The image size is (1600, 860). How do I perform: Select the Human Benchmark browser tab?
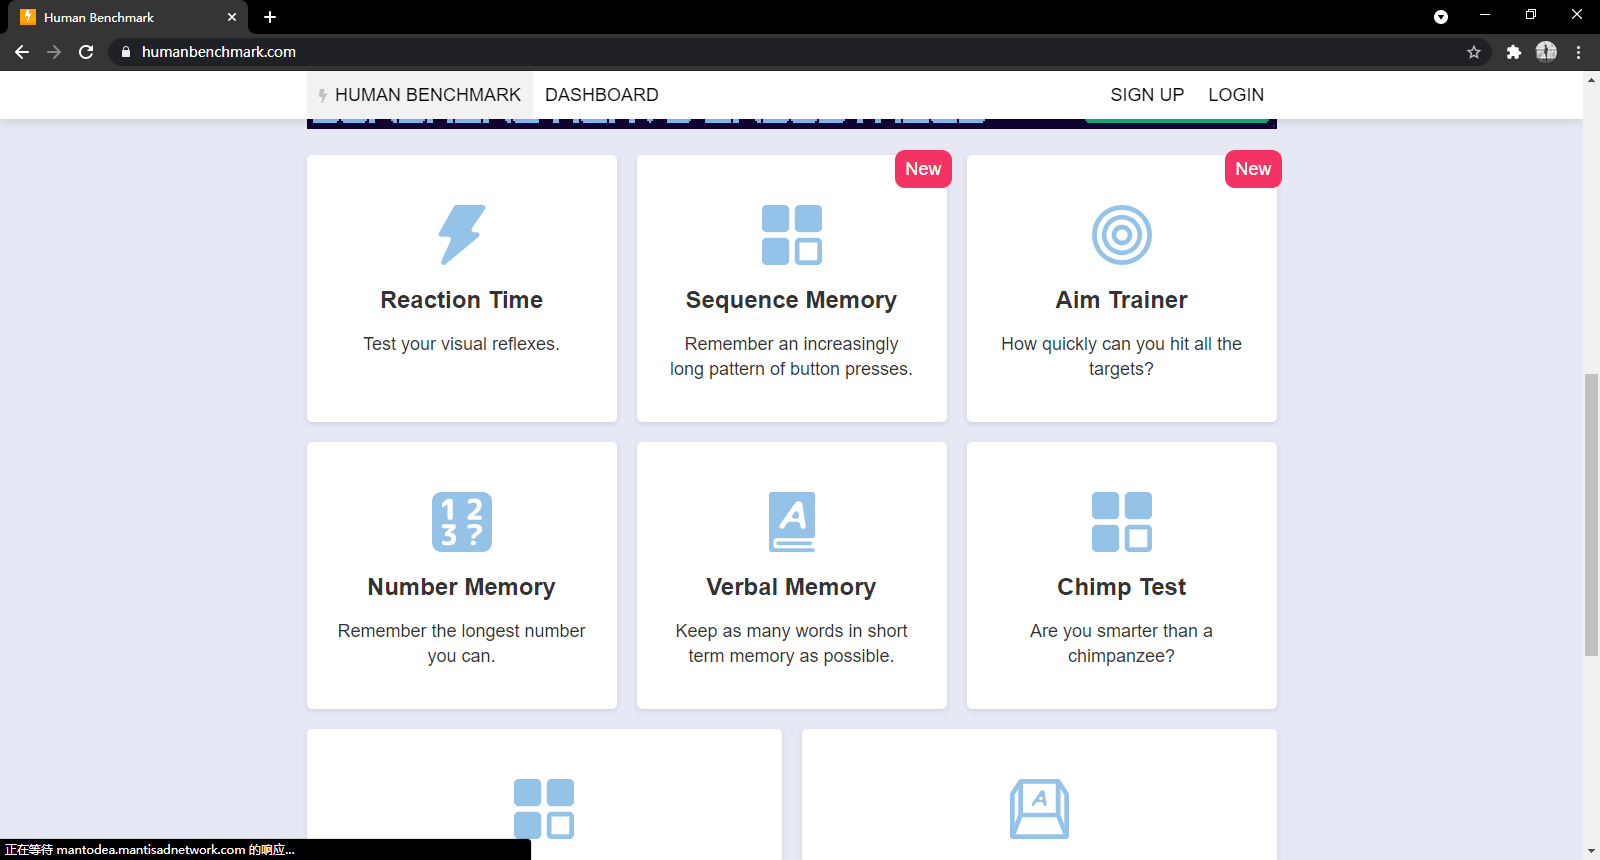click(128, 17)
